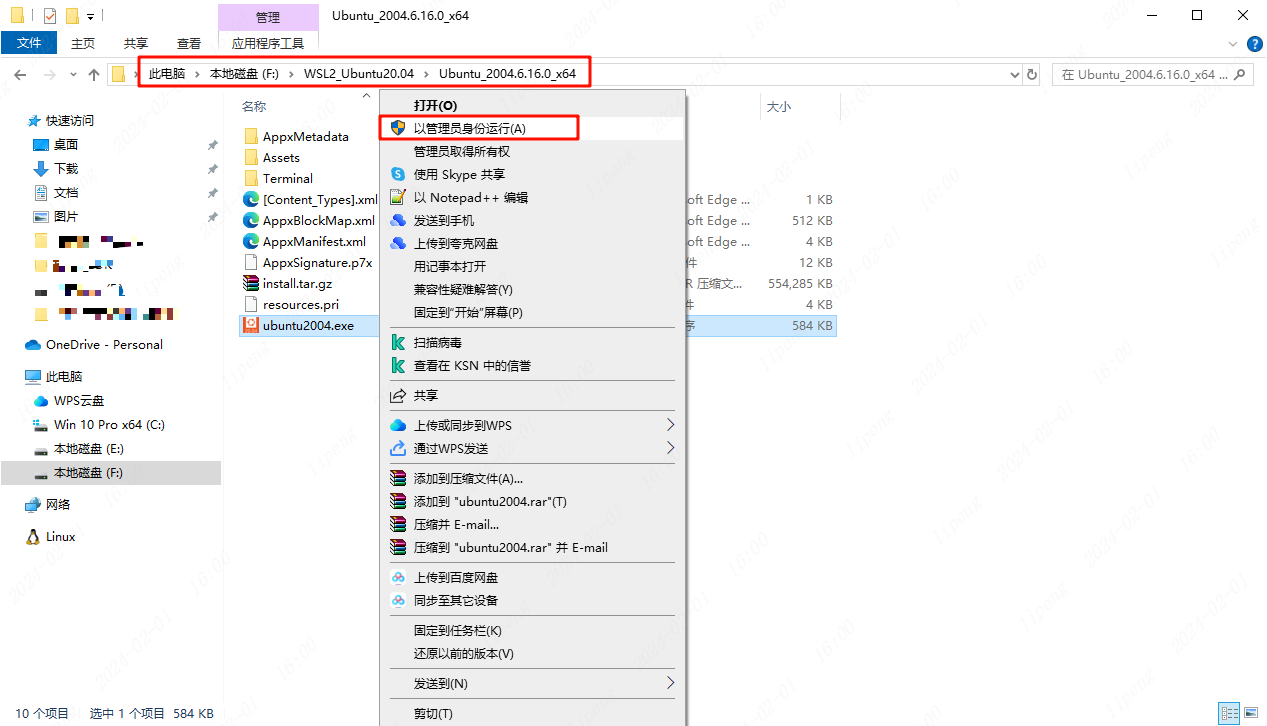Click the cloud icon beside 上传到夸克网盘
This screenshot has height=726, width=1267.
398,243
